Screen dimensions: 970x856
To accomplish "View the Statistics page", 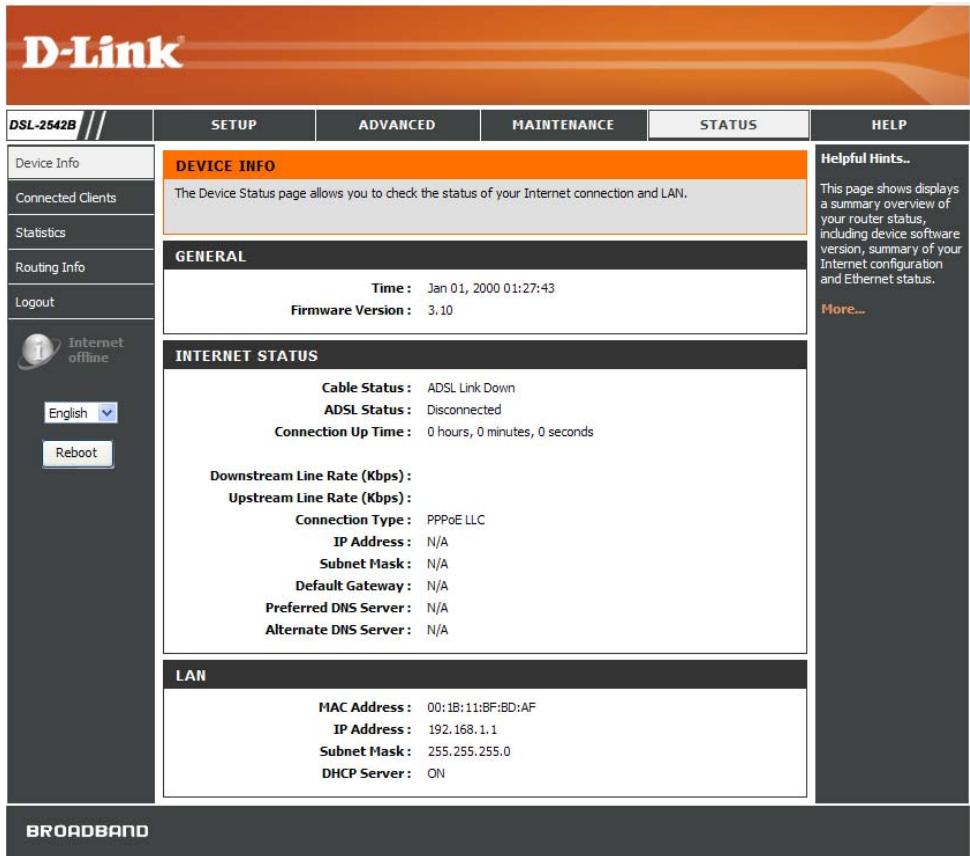I will click(80, 233).
